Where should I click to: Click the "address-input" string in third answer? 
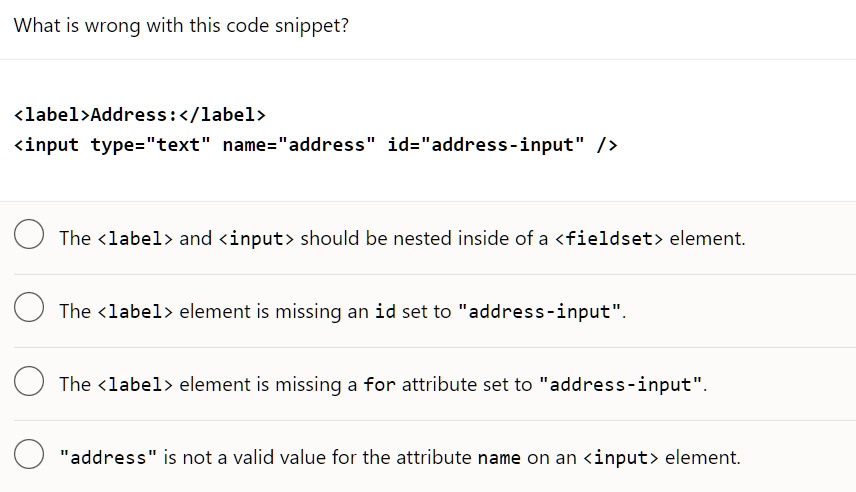[x=621, y=384]
